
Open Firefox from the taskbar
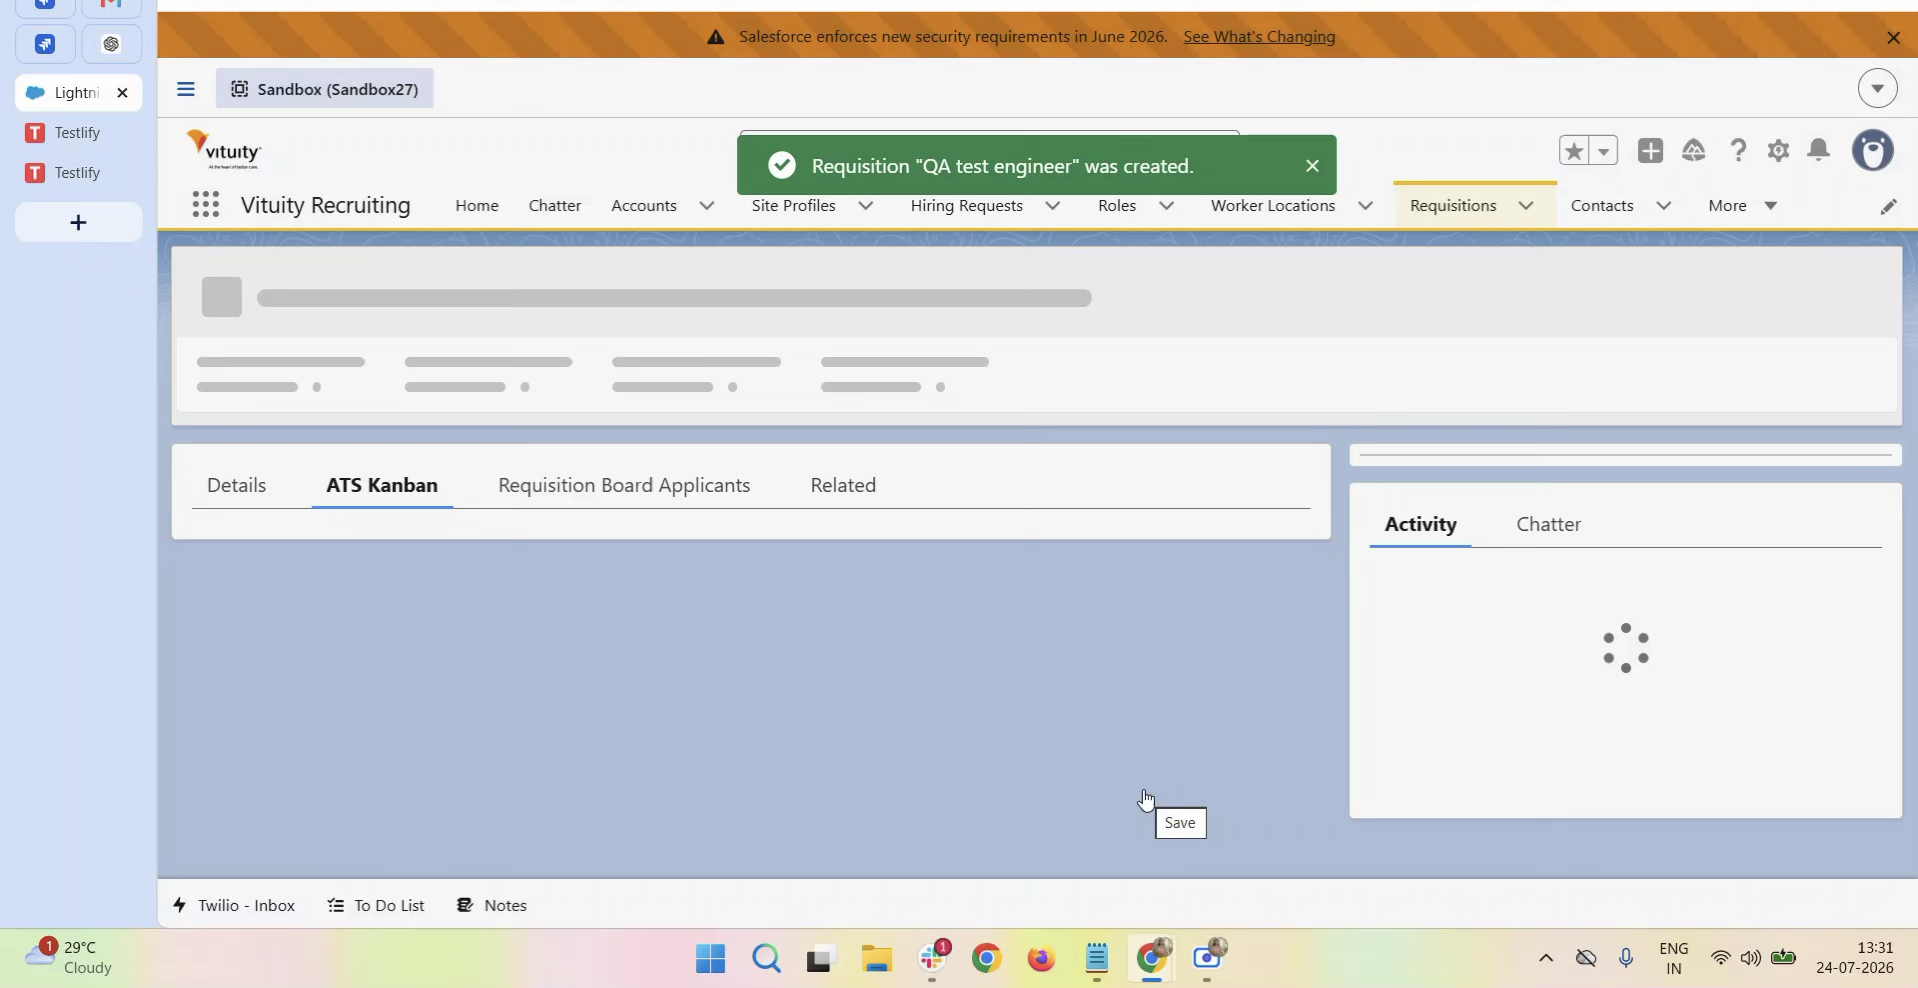1041,959
